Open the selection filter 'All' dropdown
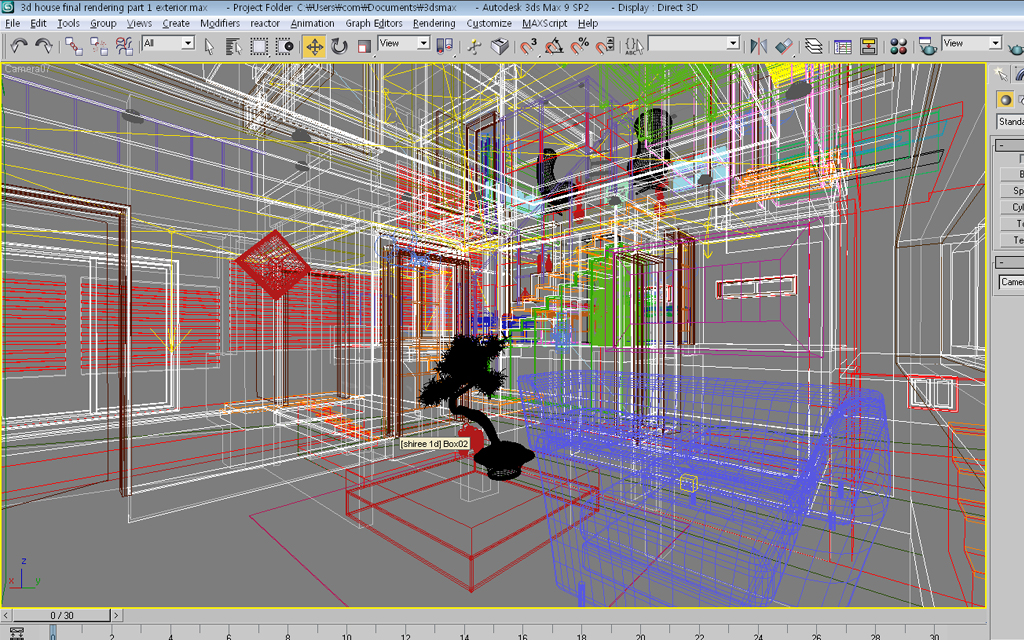Screen dimensions: 1024x640 point(168,43)
